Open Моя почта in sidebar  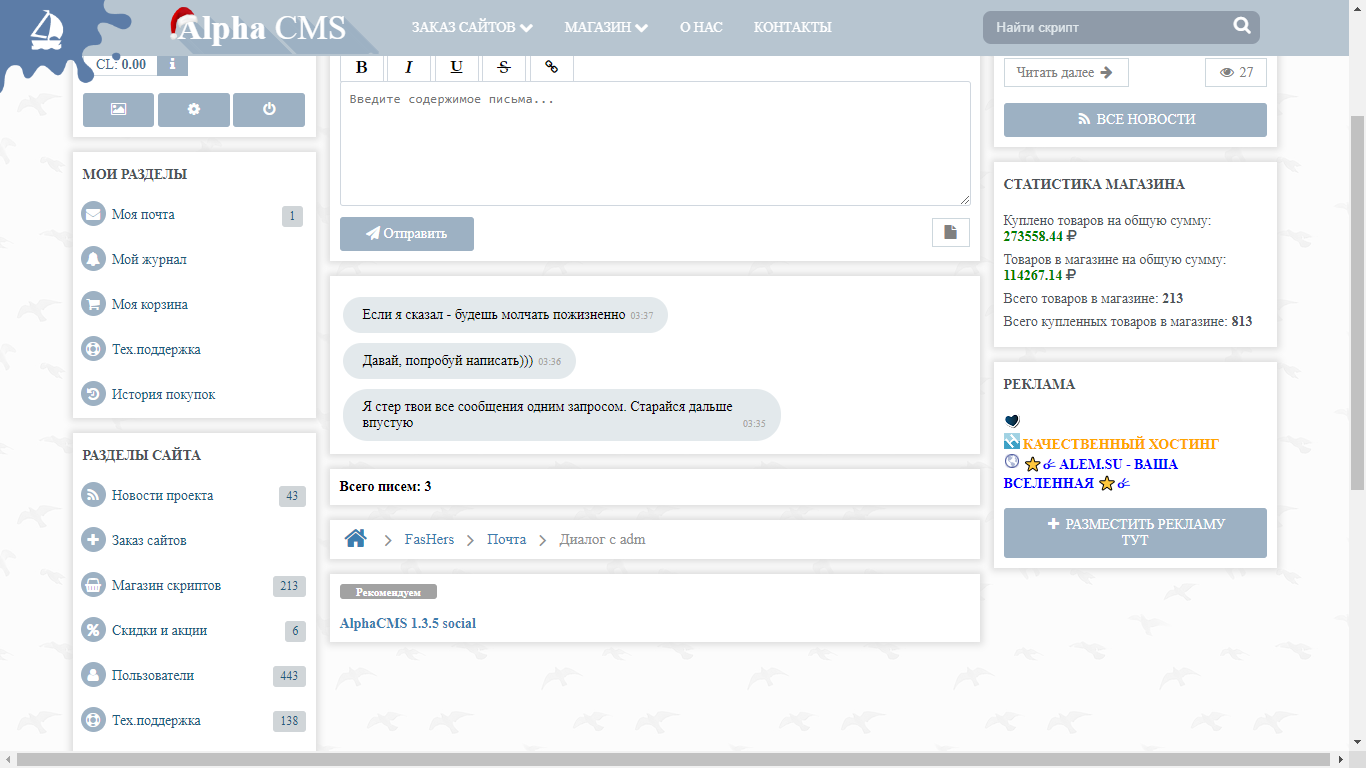point(143,215)
